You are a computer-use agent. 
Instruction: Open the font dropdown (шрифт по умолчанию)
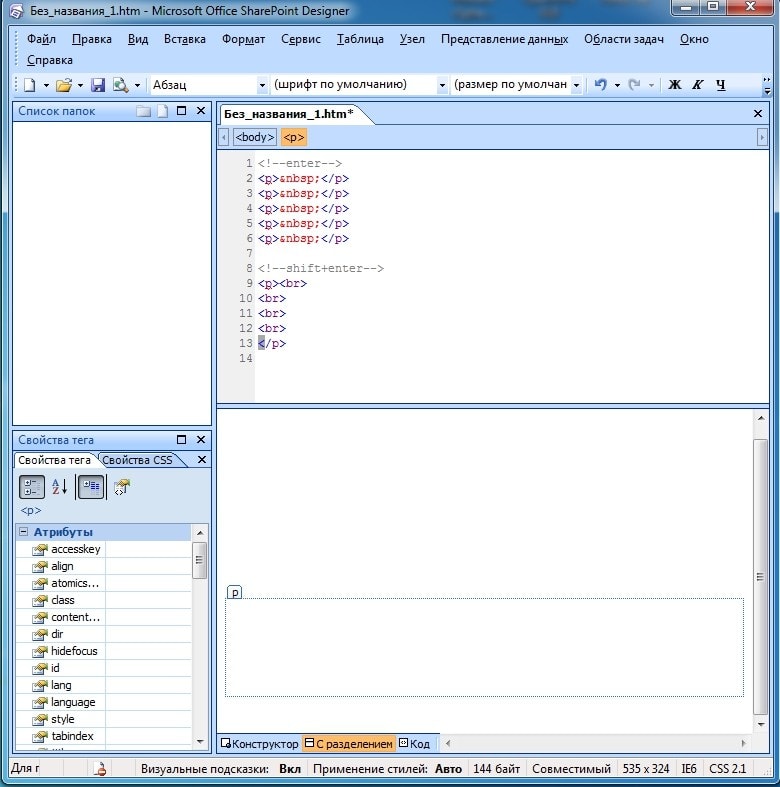(x=443, y=86)
